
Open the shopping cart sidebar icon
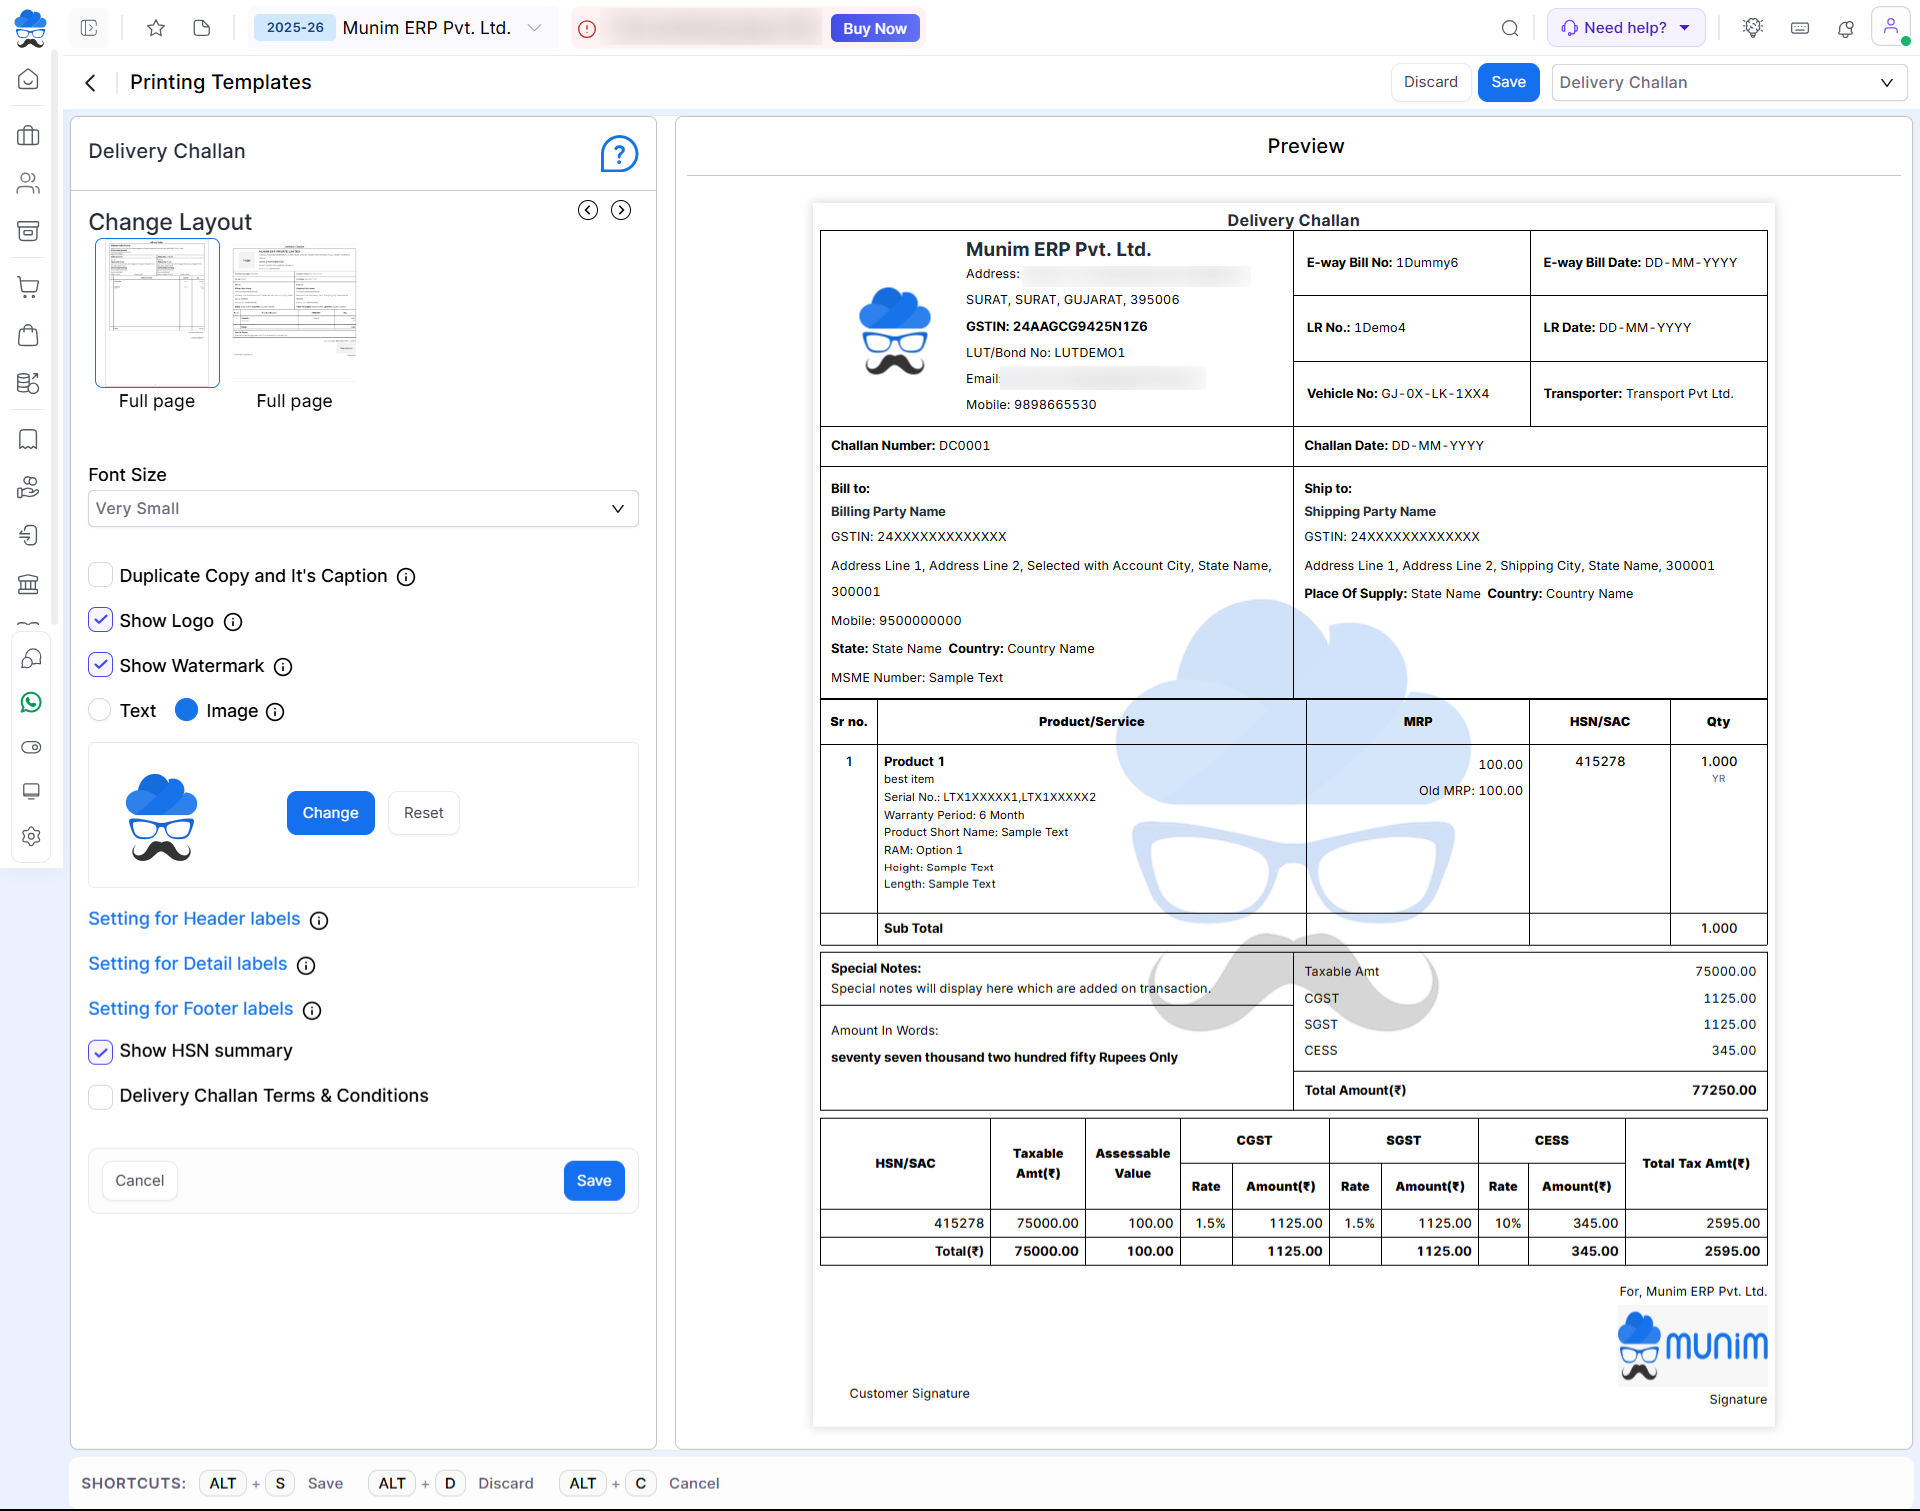click(x=29, y=287)
